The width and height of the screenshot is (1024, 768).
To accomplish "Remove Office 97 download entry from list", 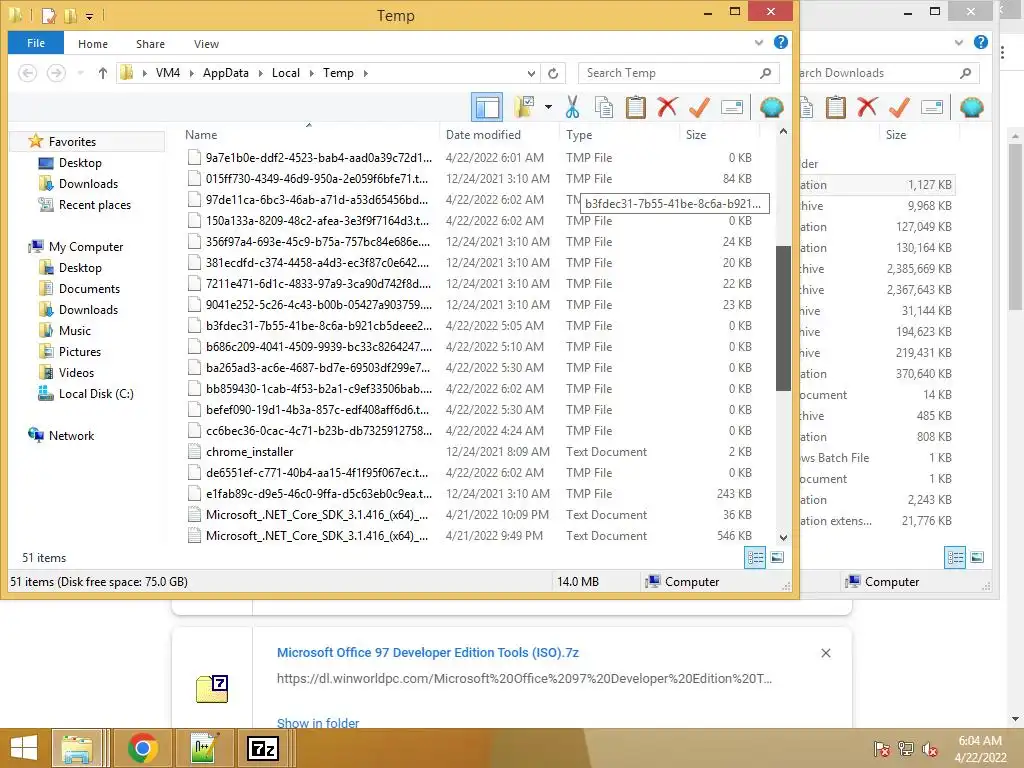I will (825, 653).
